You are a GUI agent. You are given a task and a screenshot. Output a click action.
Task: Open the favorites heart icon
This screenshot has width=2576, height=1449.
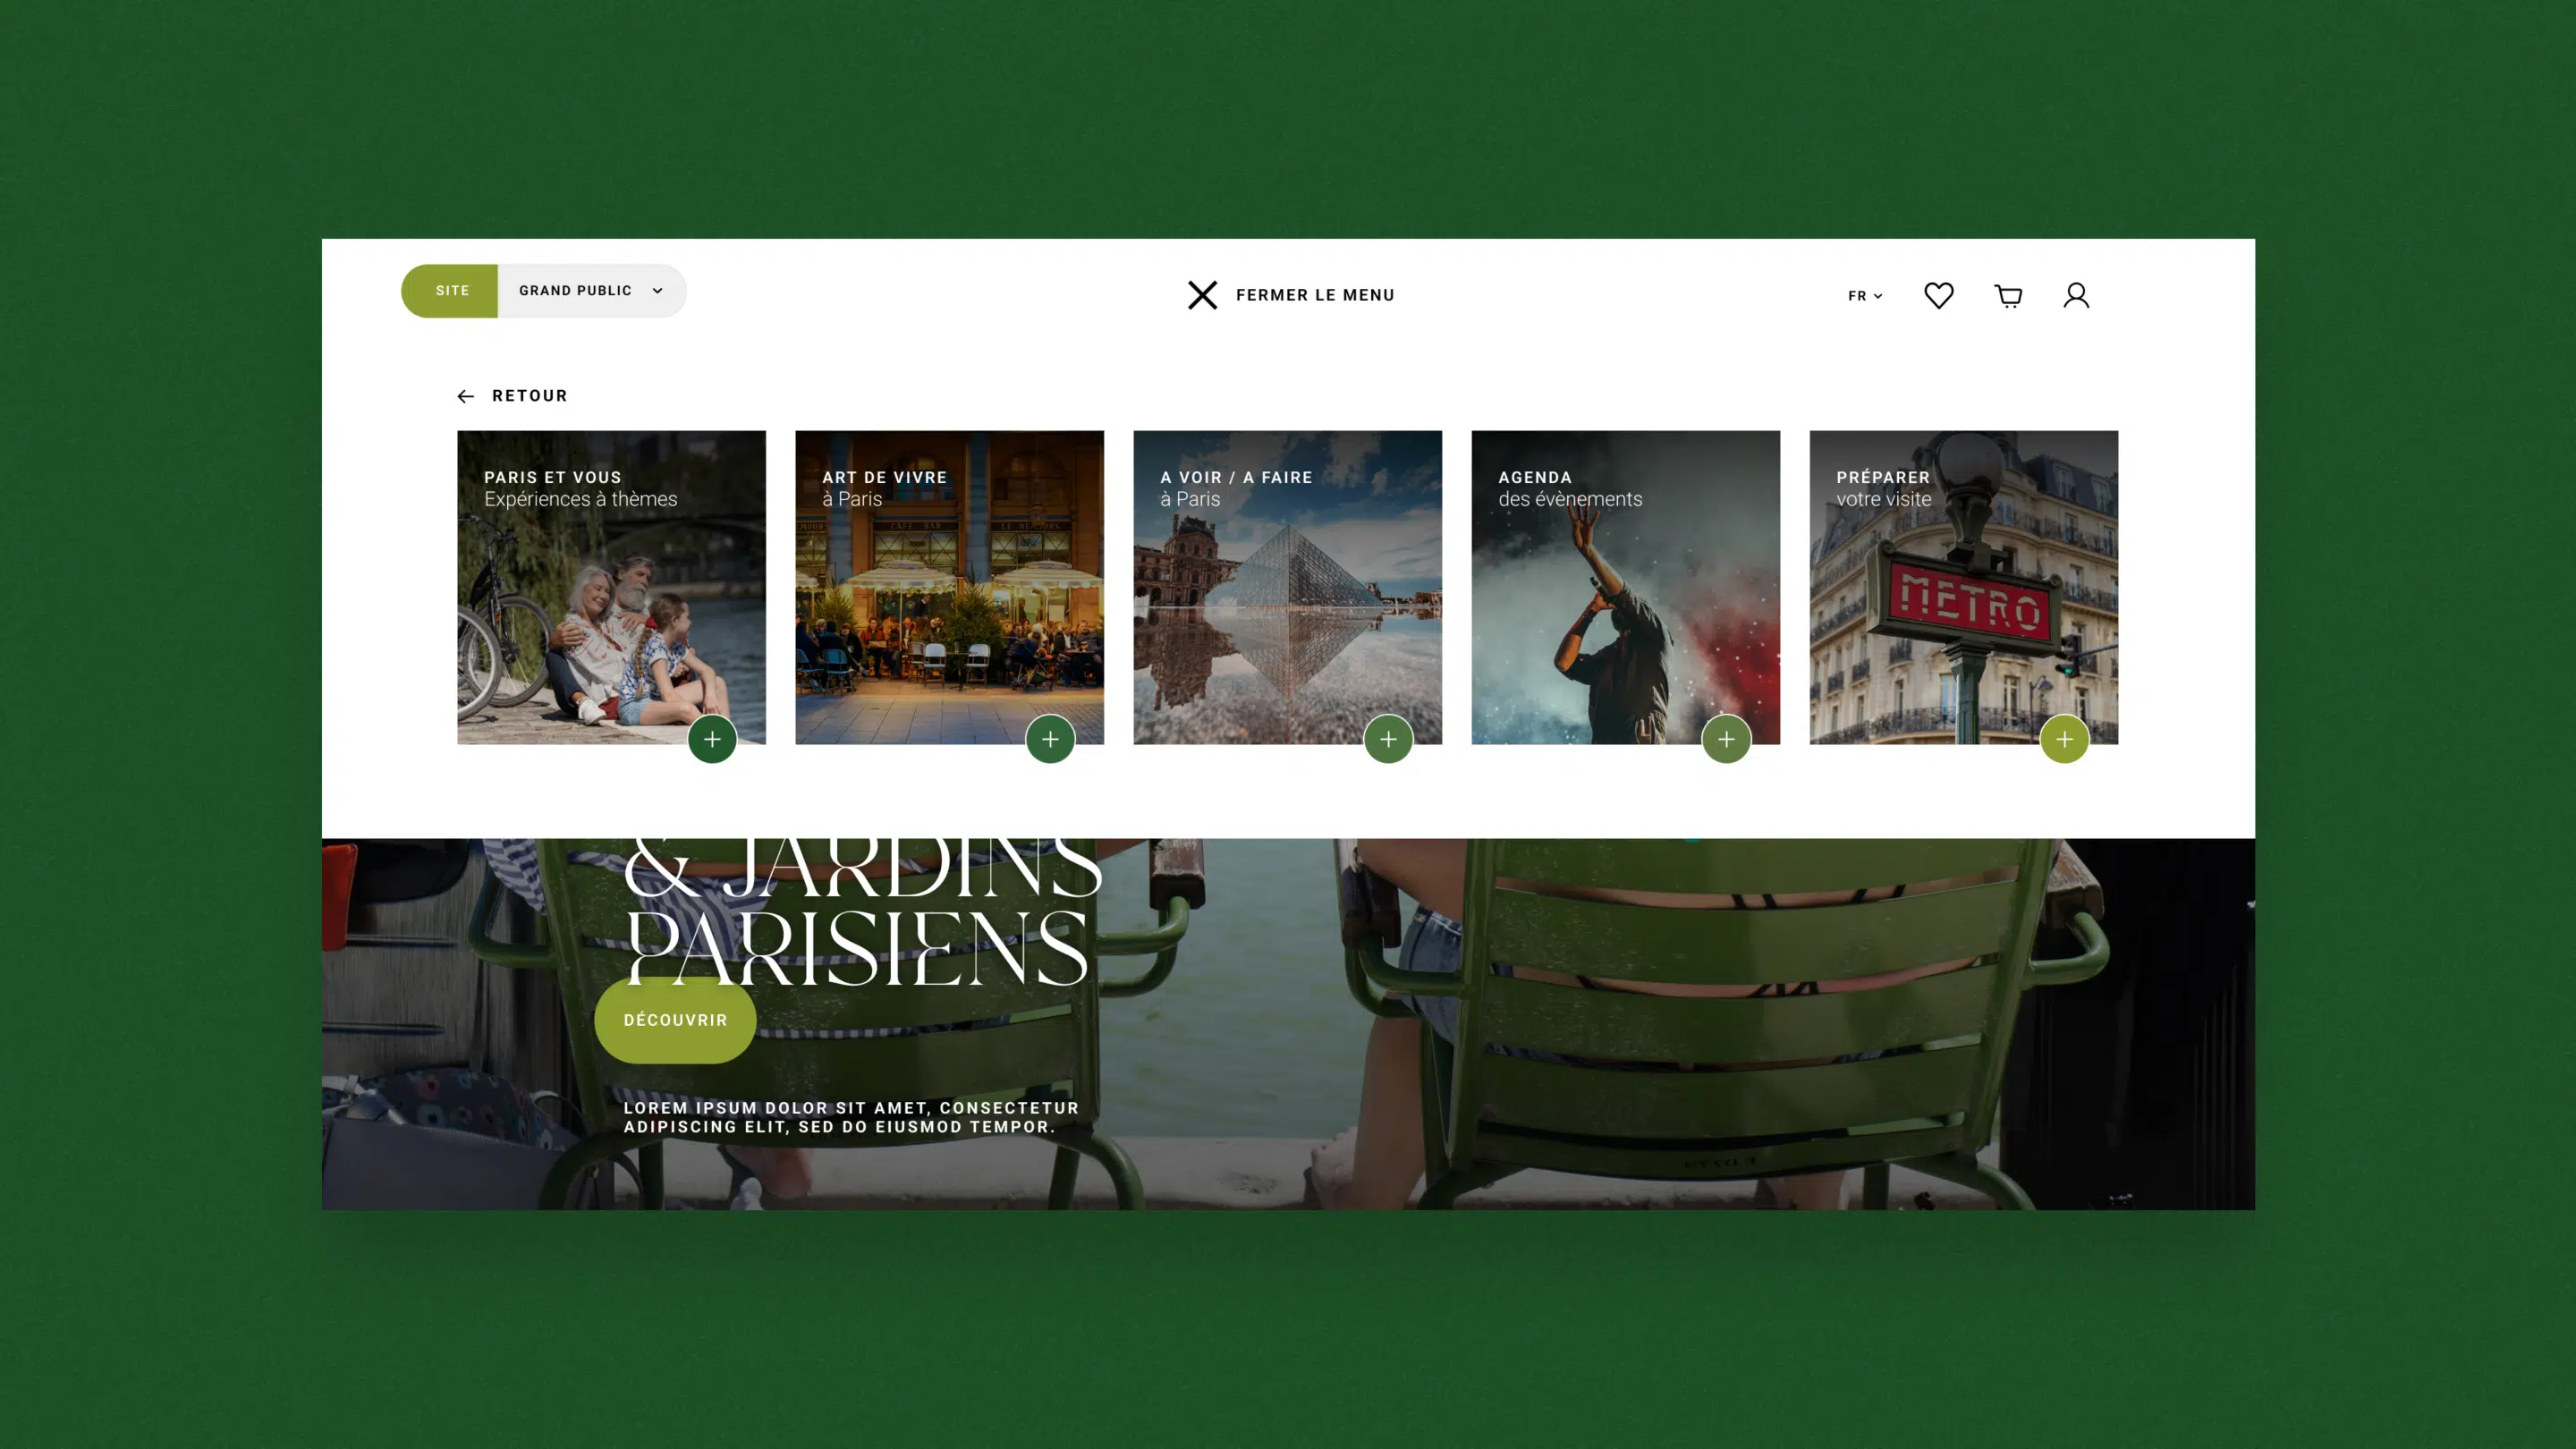coord(1938,295)
